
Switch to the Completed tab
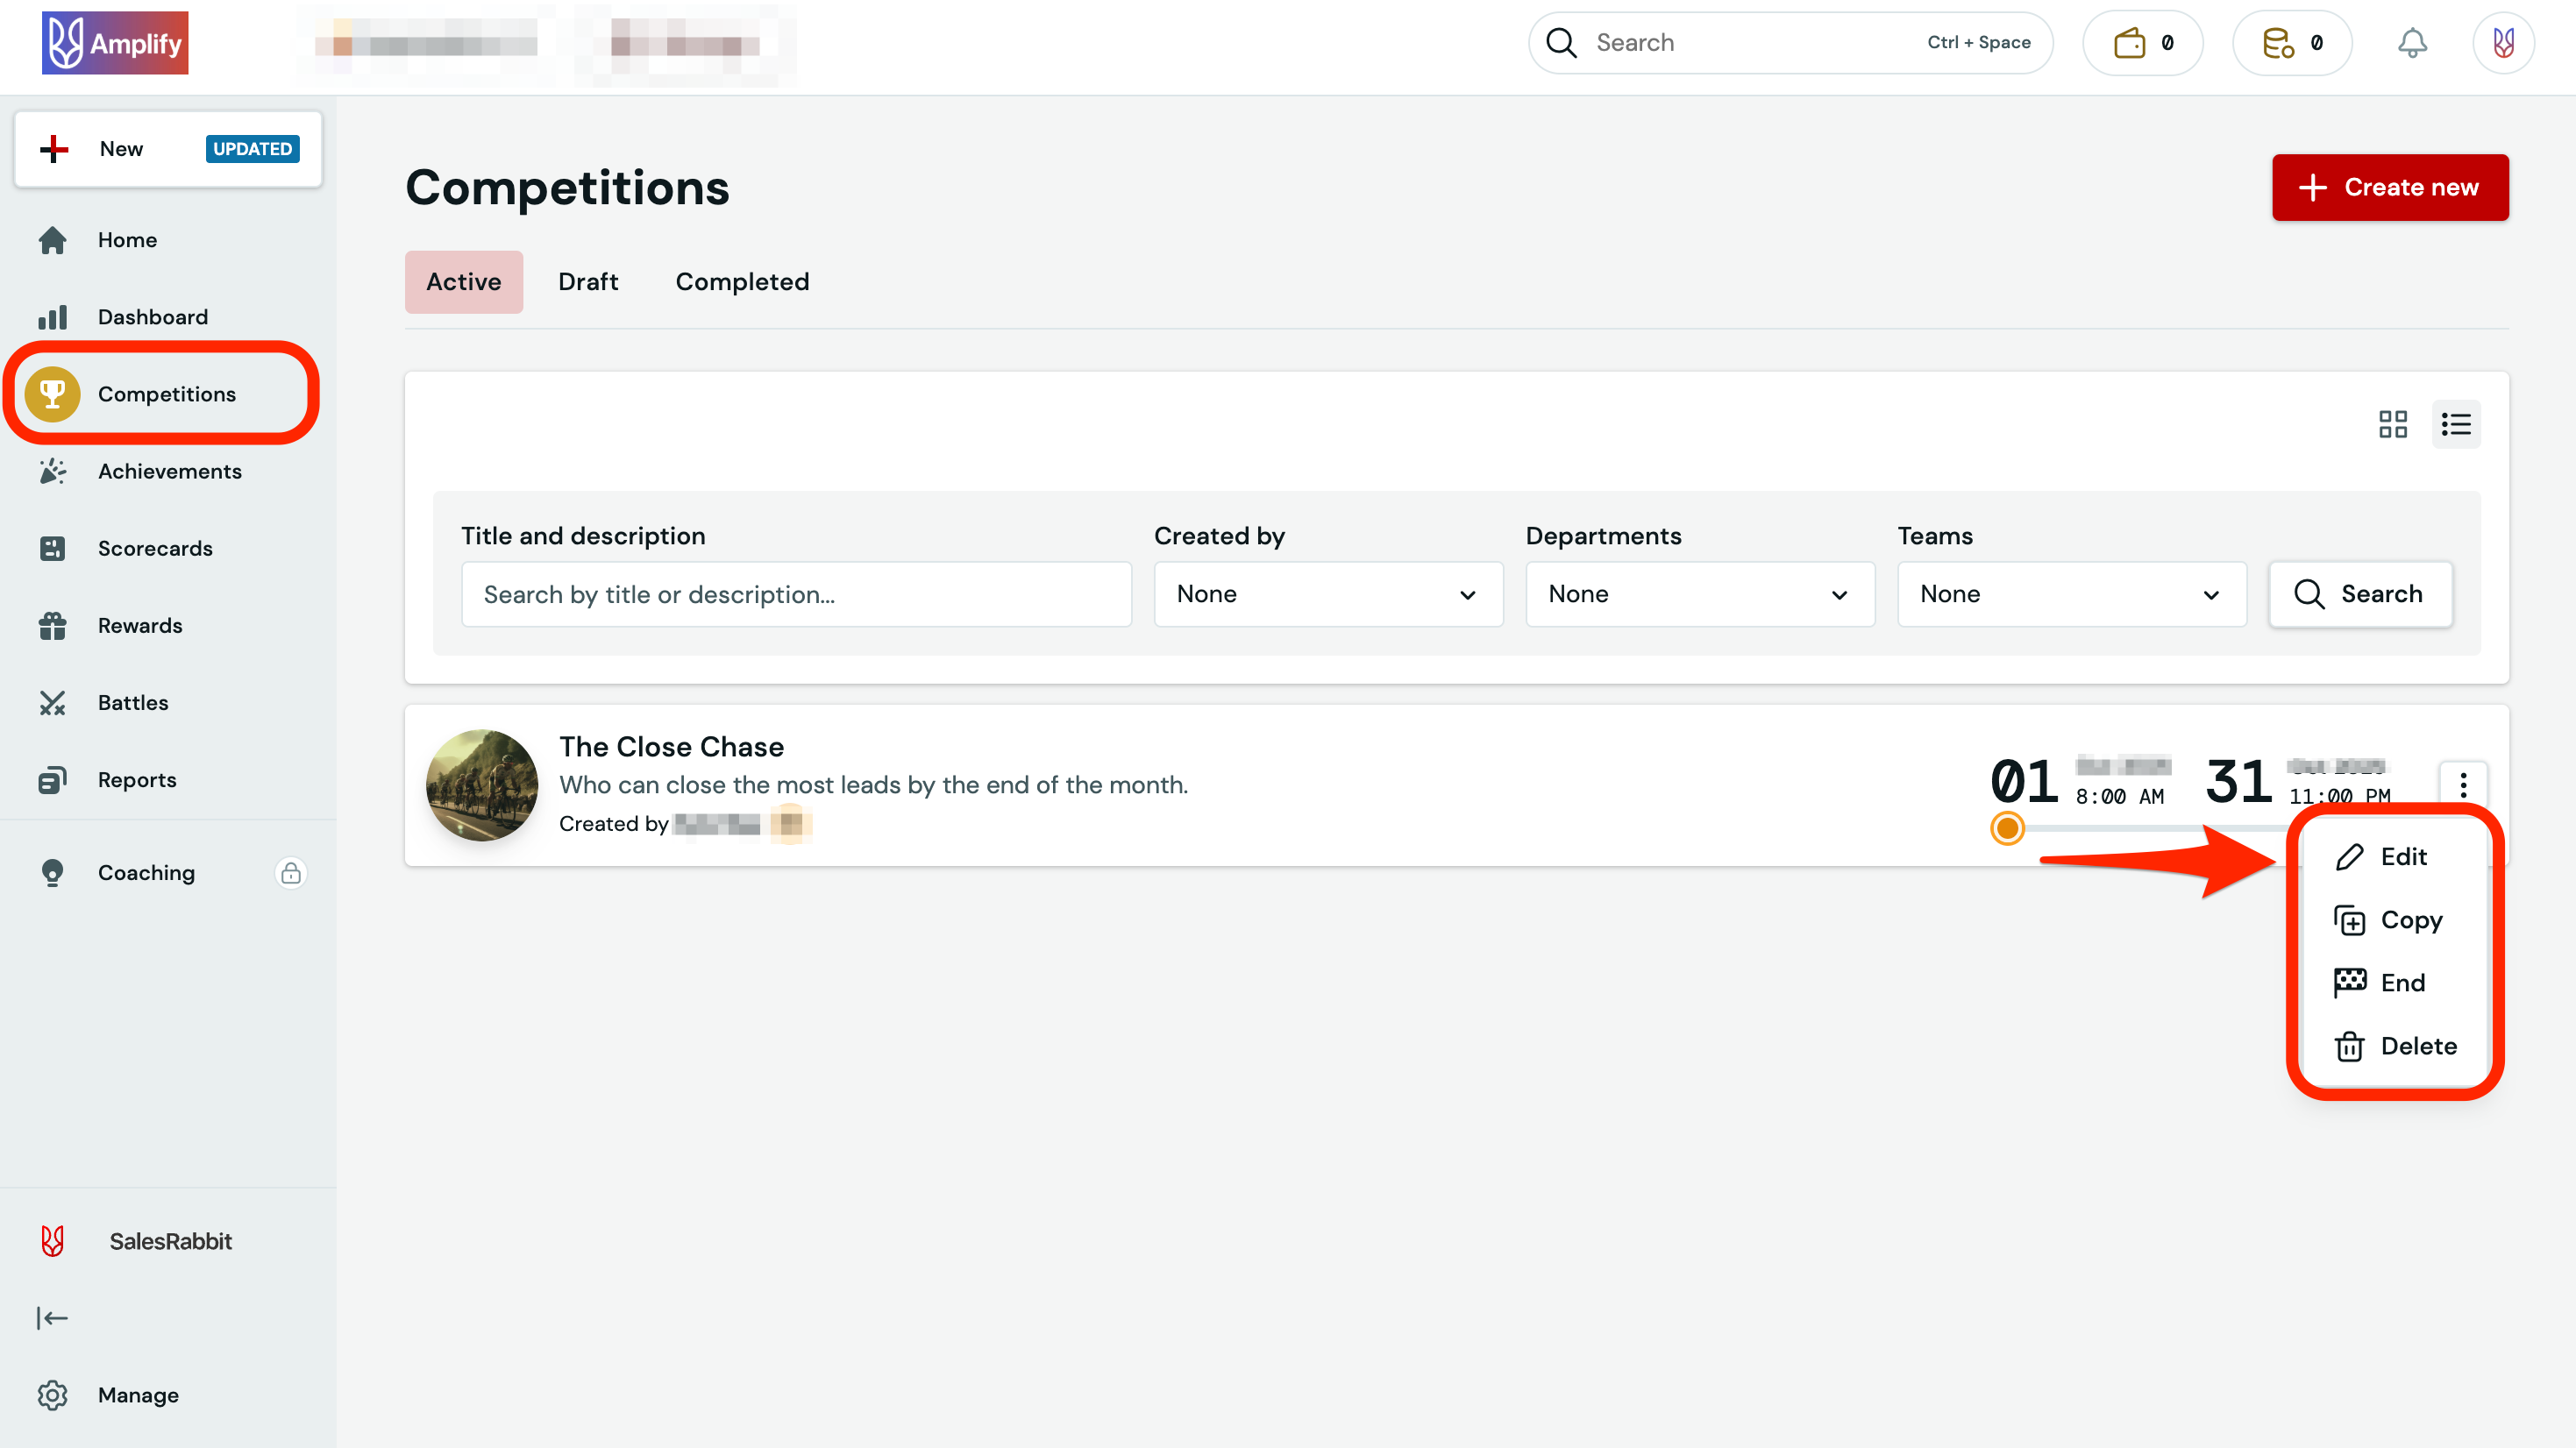[742, 281]
